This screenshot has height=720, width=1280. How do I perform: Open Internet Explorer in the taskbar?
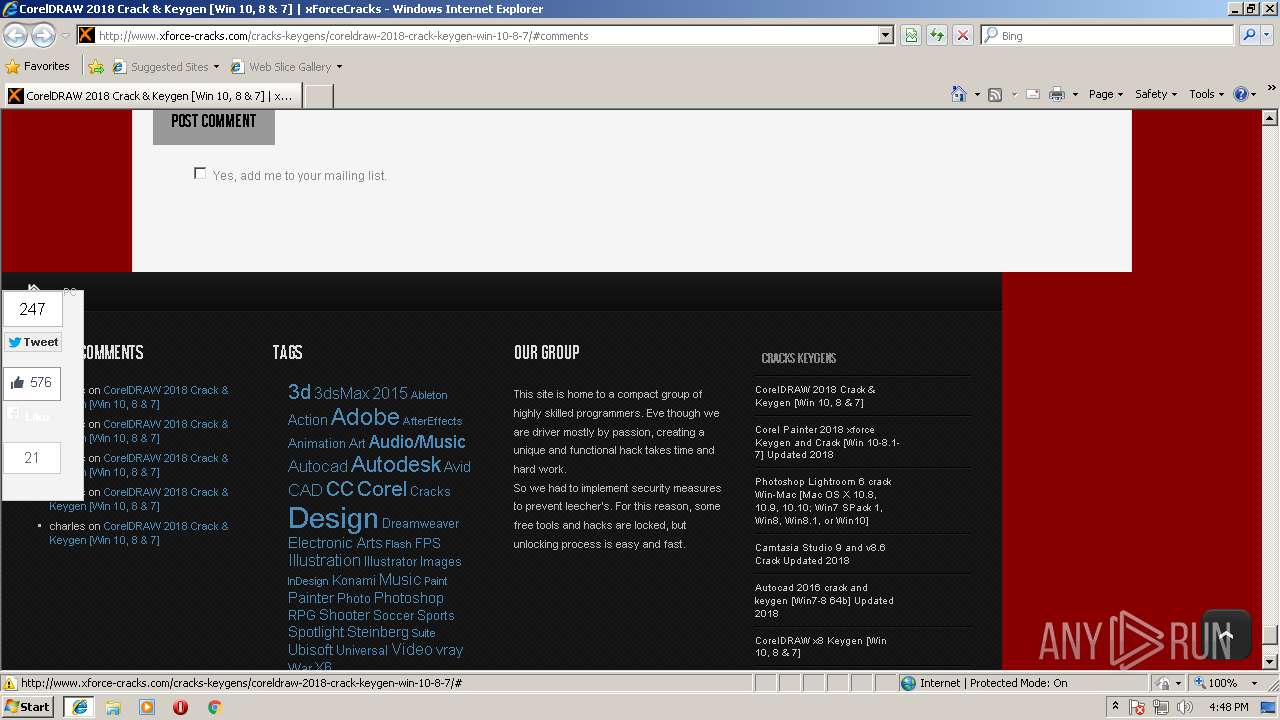(79, 707)
